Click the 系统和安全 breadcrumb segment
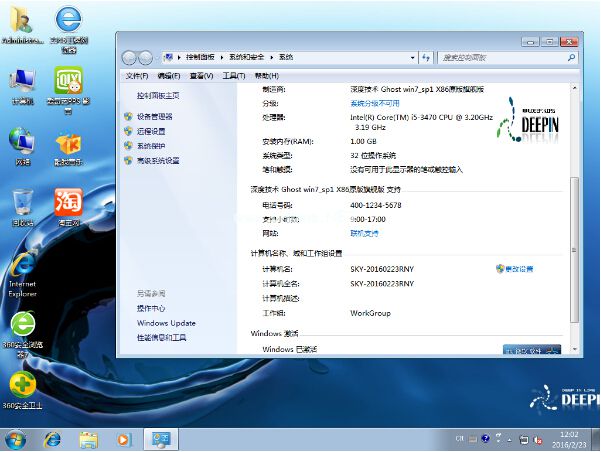The height and width of the screenshot is (452, 601). pos(247,58)
